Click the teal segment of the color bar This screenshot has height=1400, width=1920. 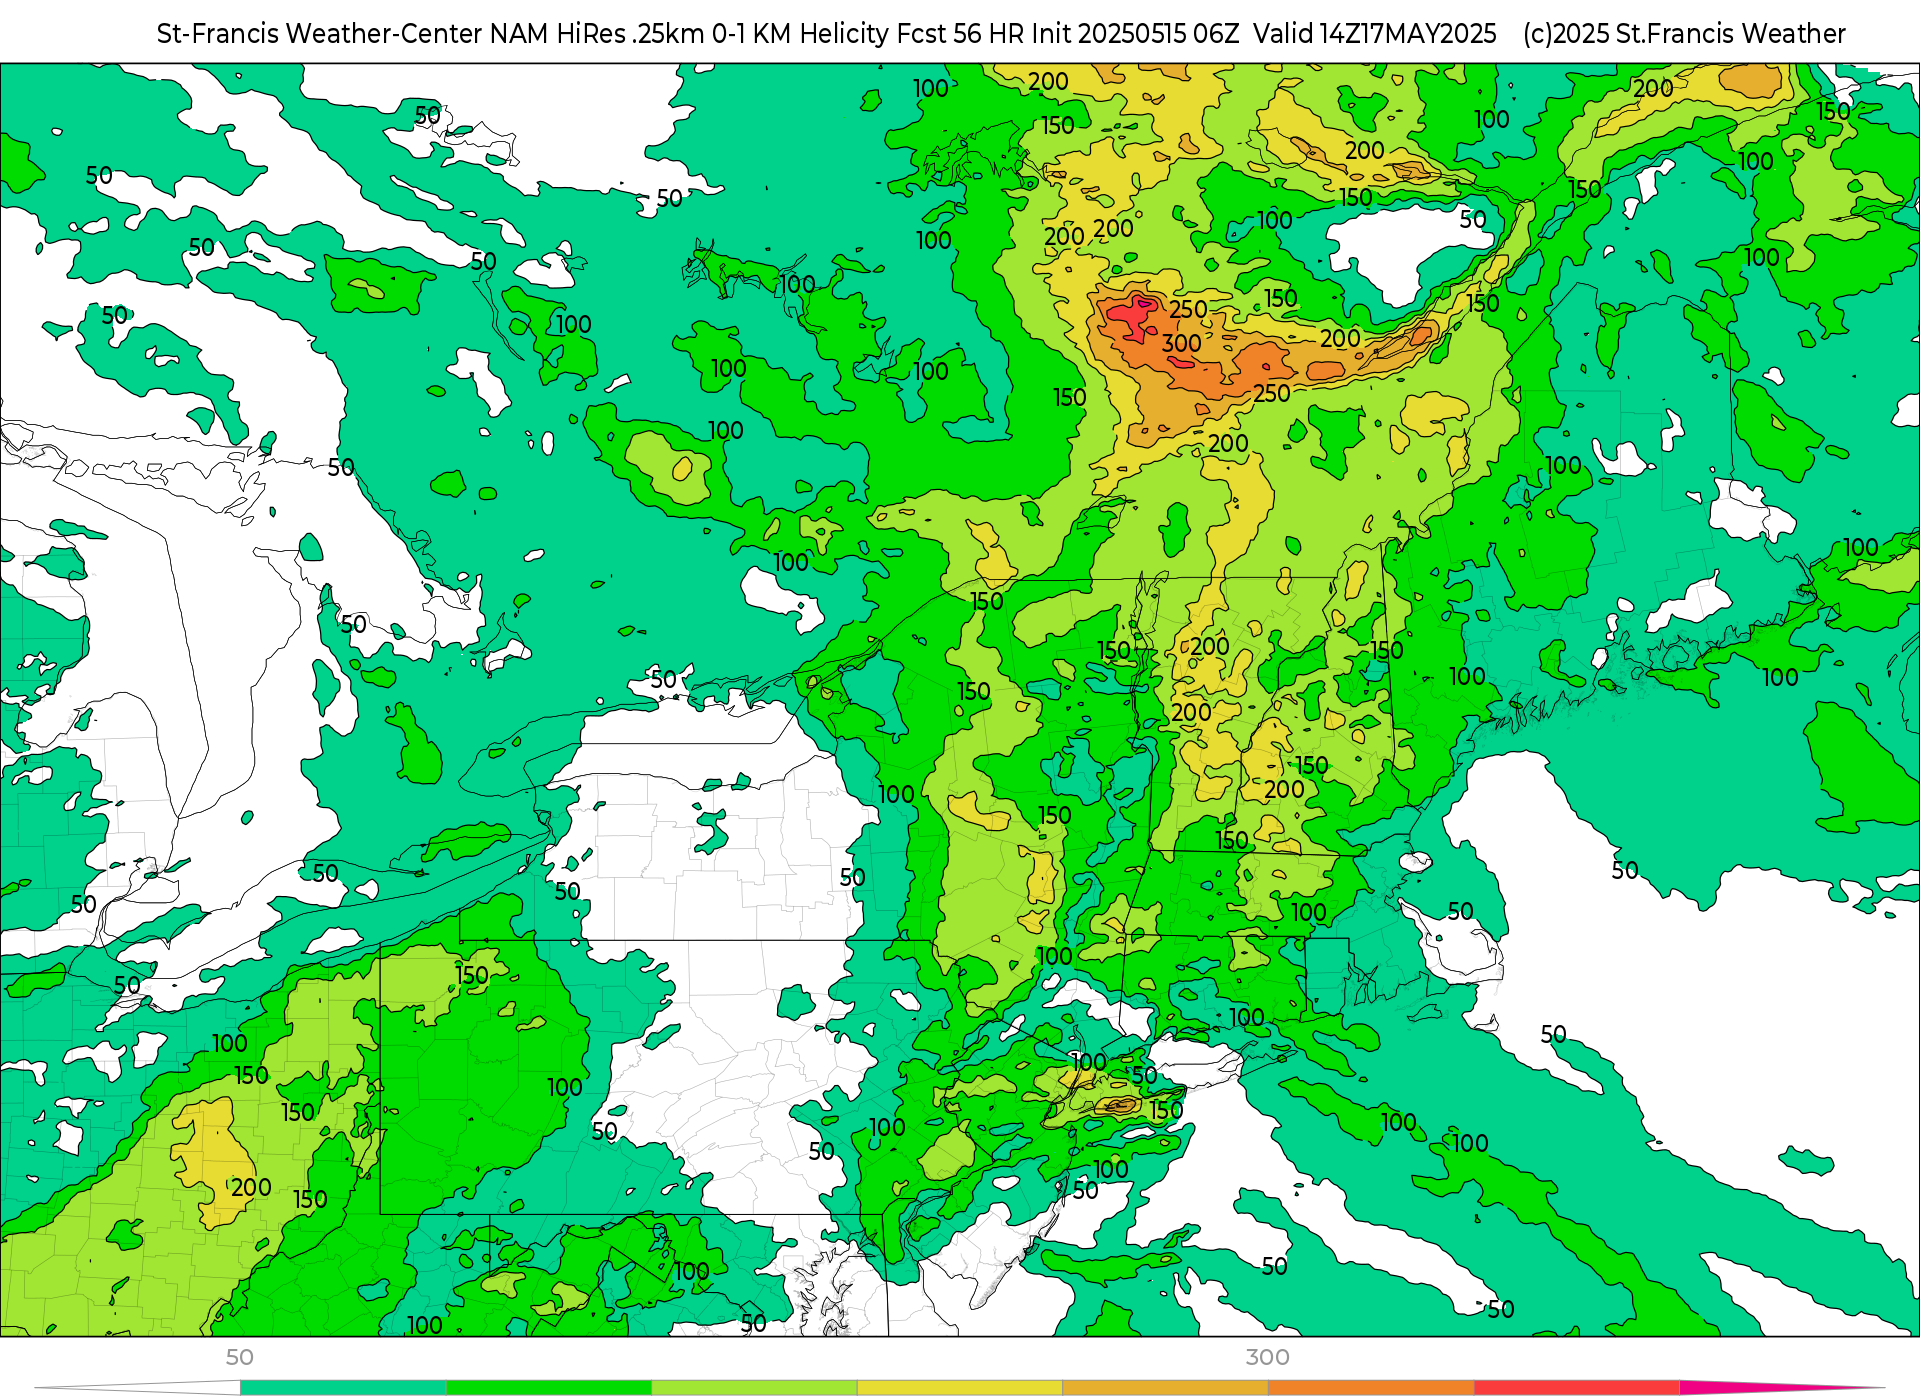coord(343,1387)
